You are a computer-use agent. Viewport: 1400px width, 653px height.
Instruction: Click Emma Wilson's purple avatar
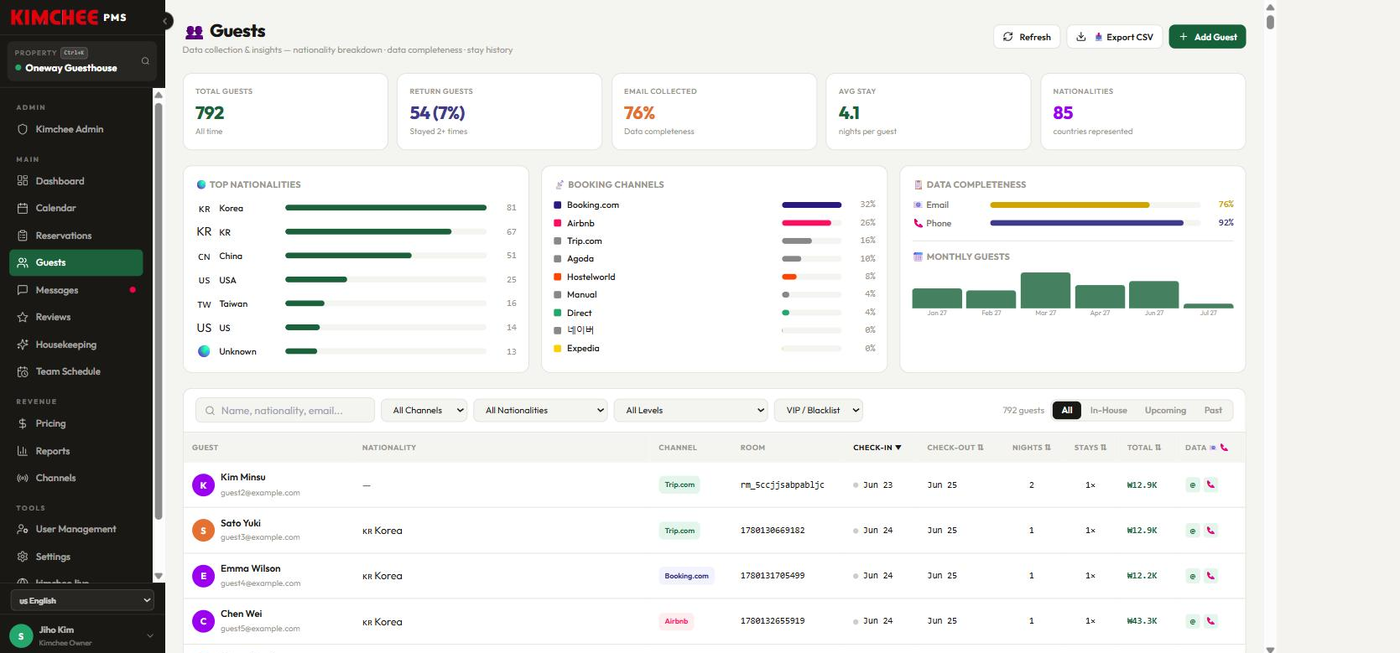[203, 576]
